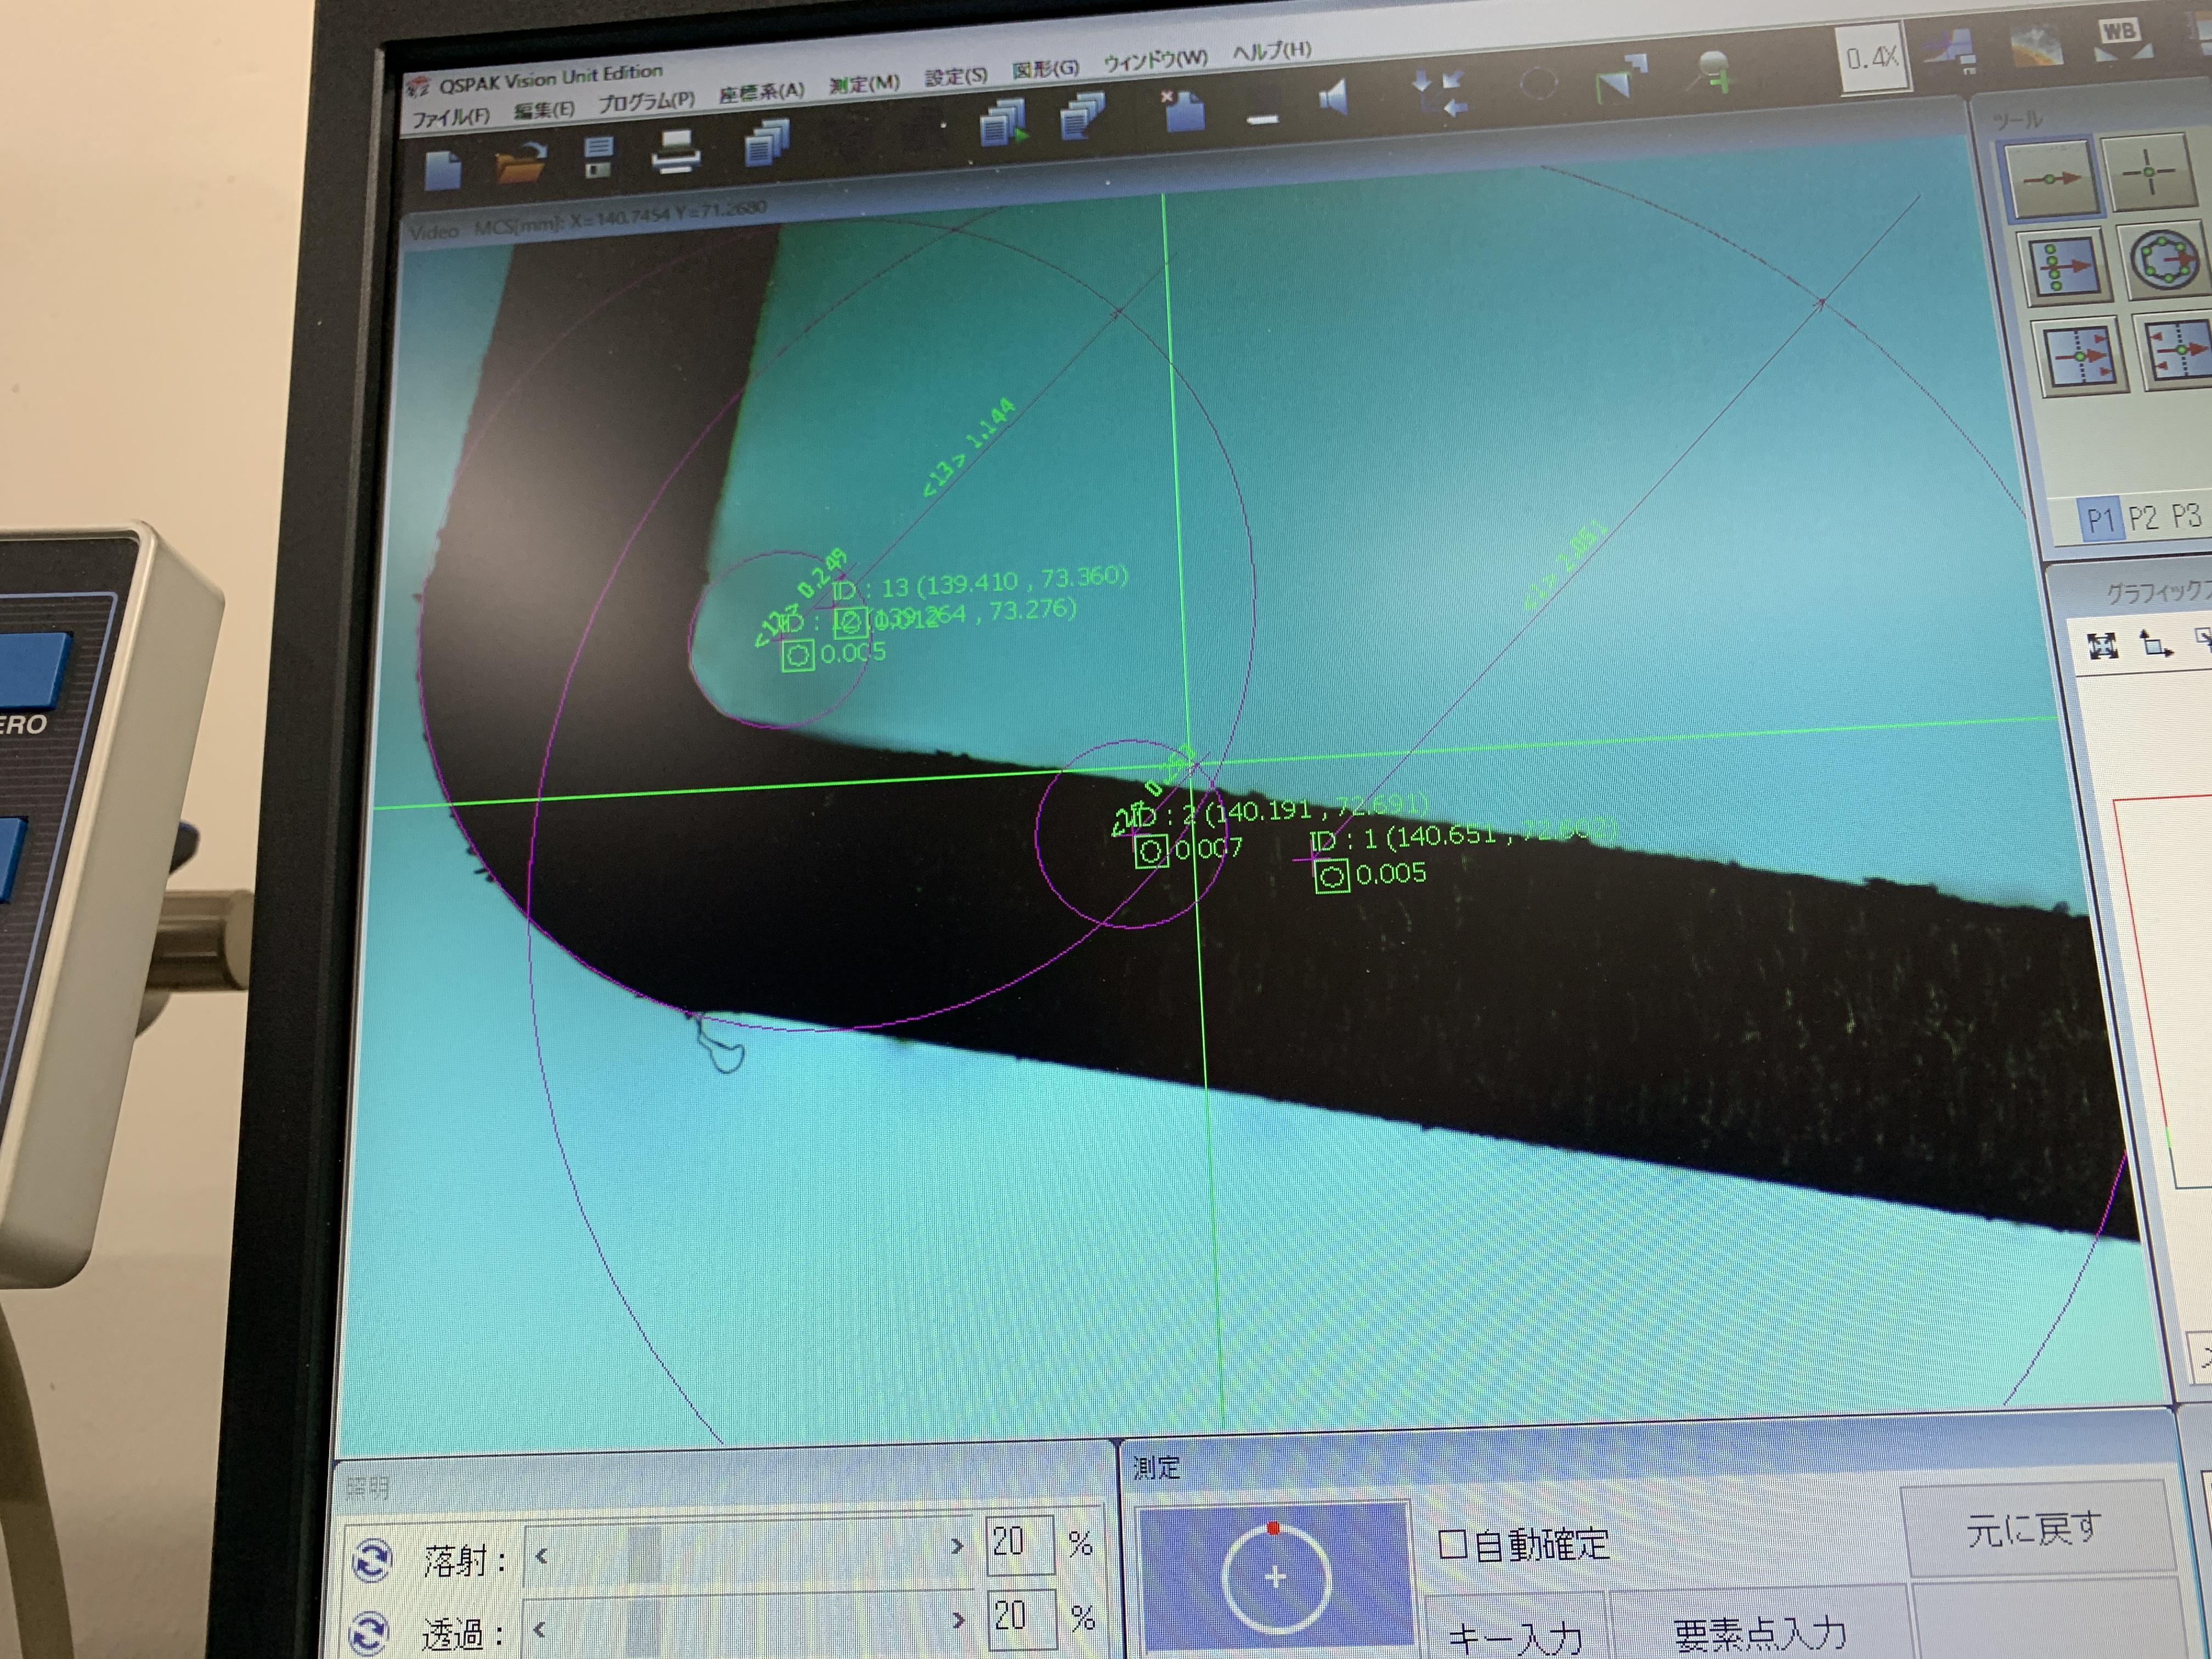Toggle the 透過 light refresh button
The width and height of the screenshot is (2212, 1659).
pos(368,1633)
